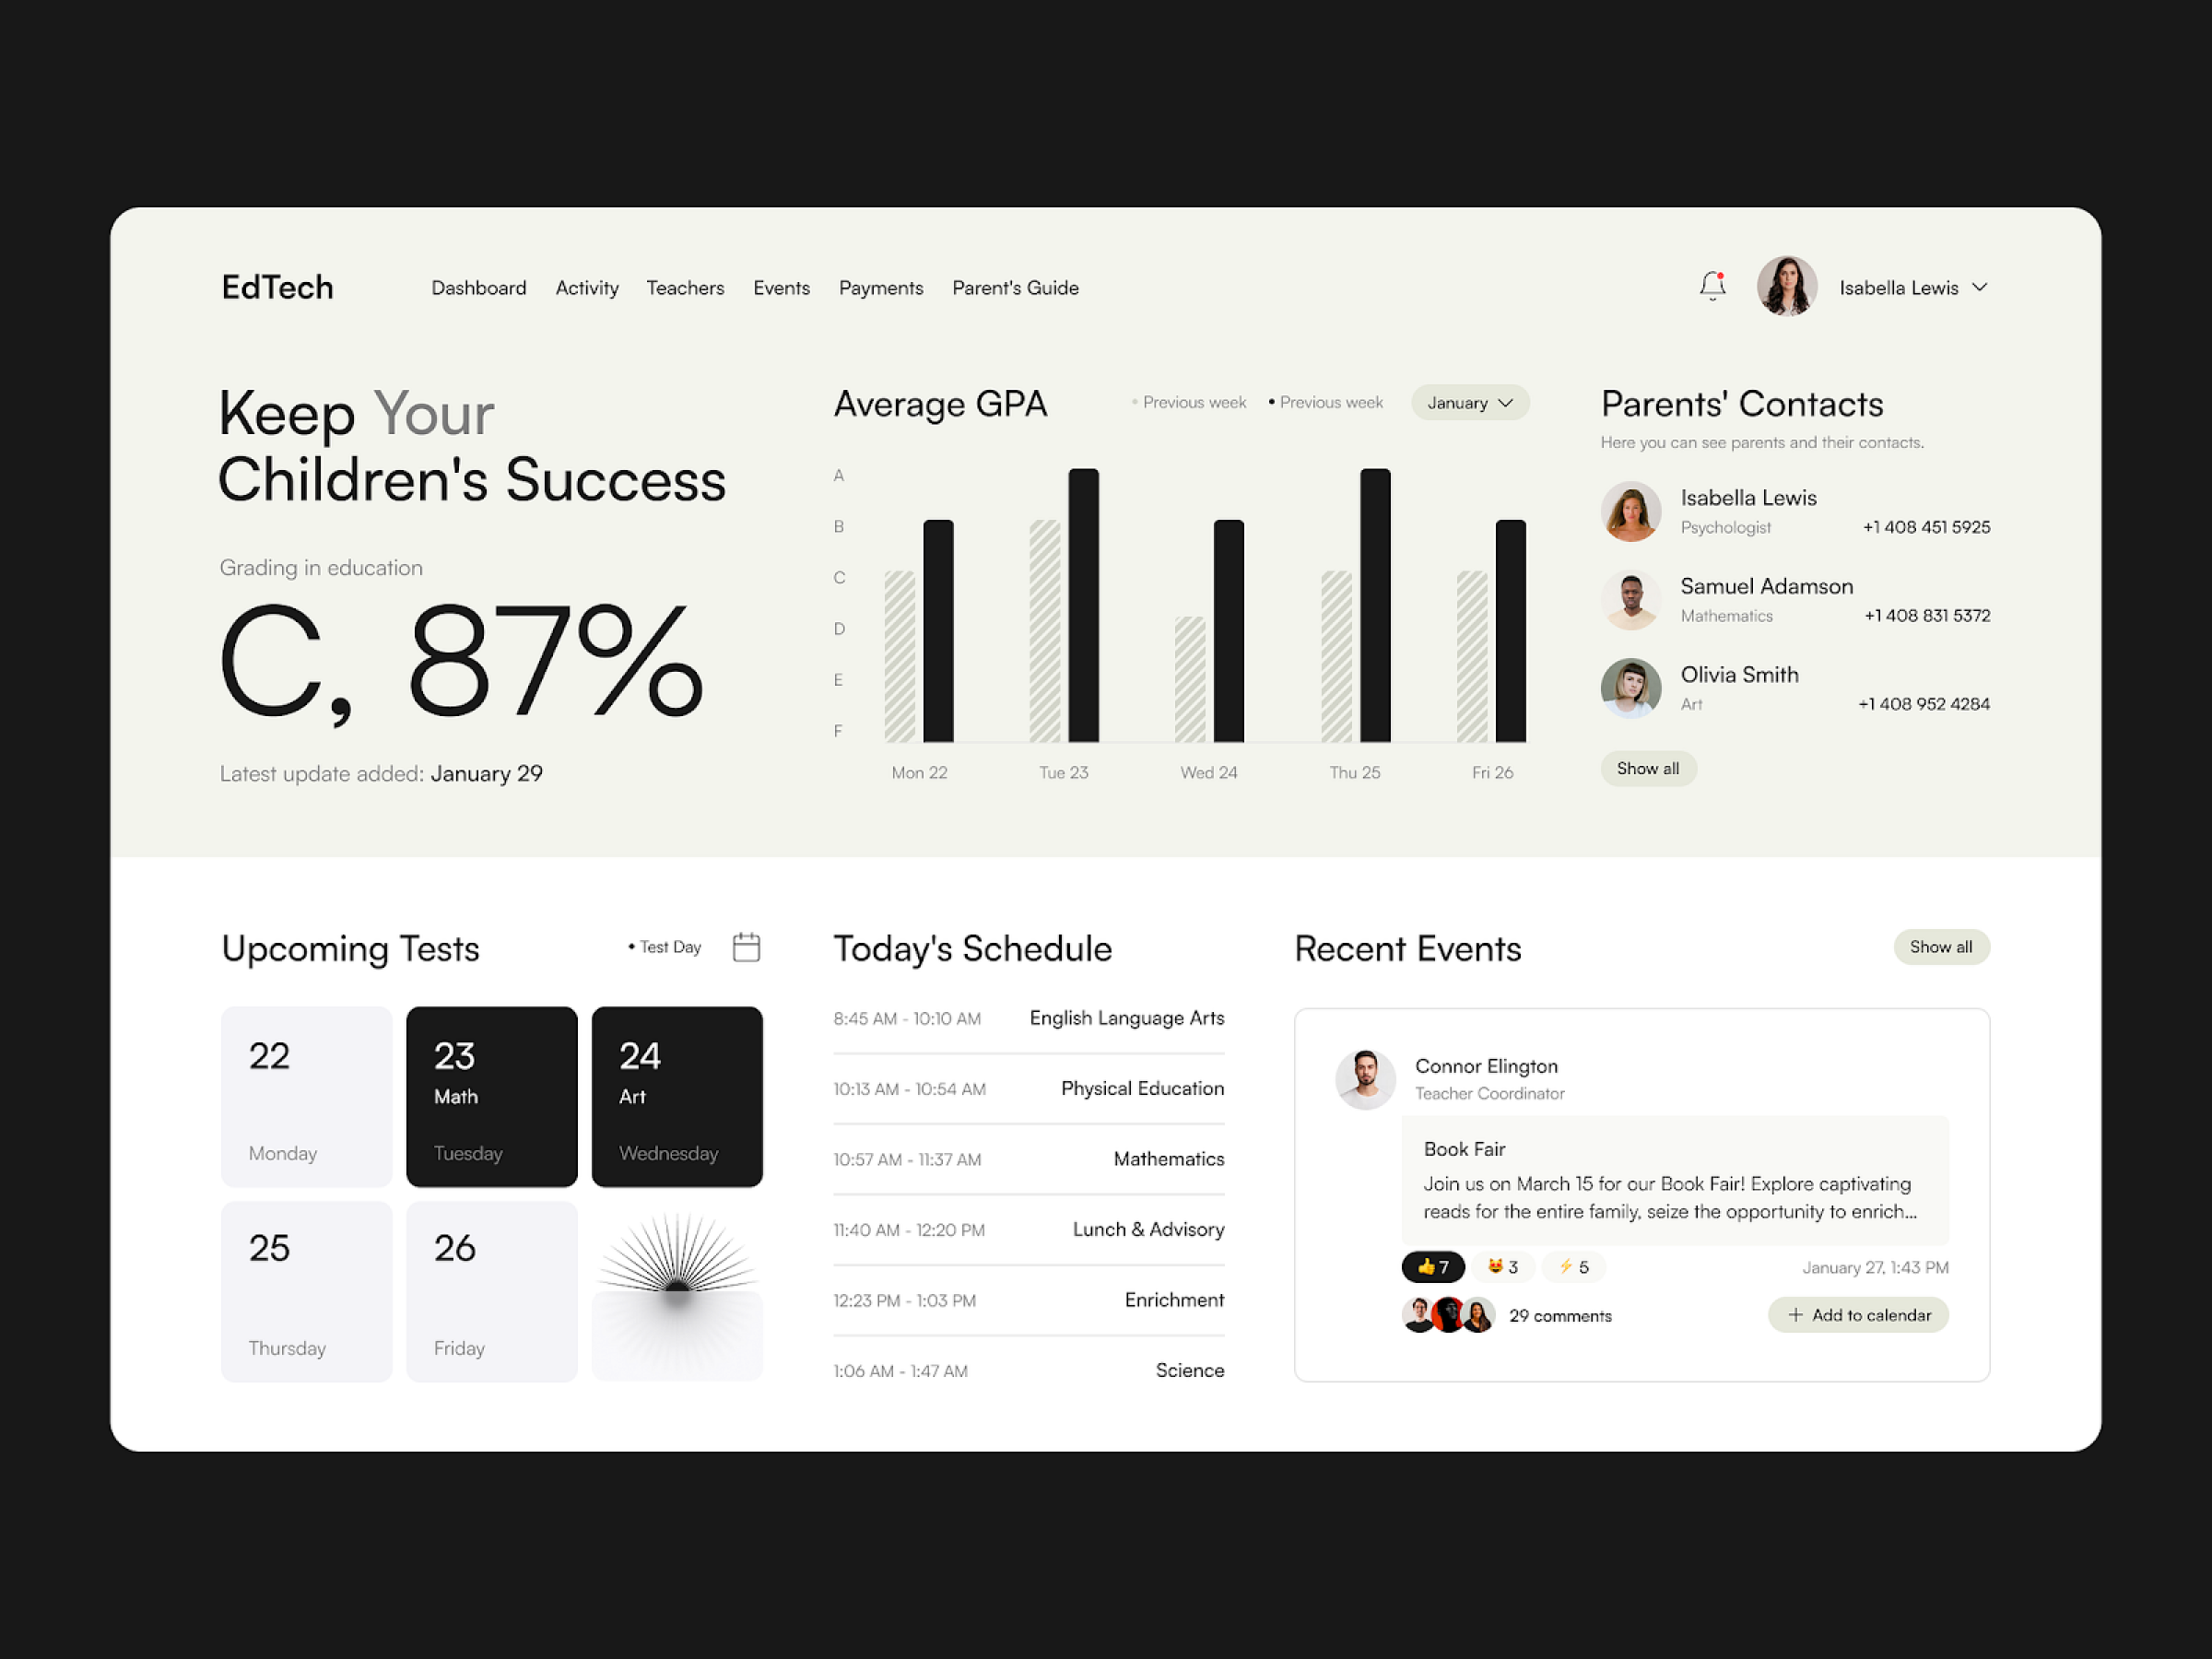Expand the January month dropdown

(1470, 406)
